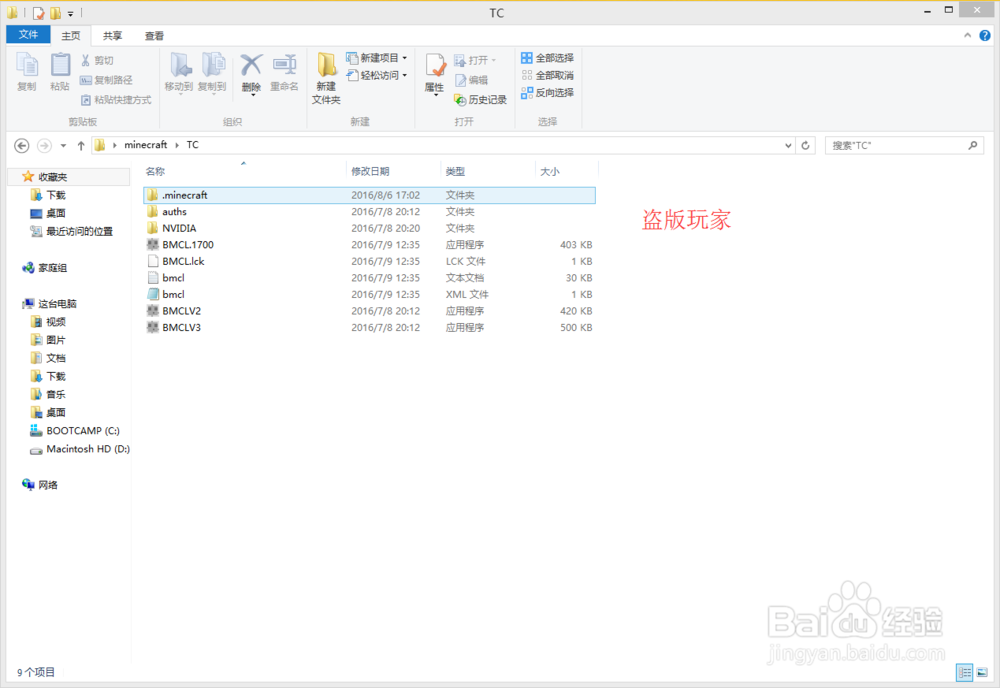Click the 移动到 (Move to) icon
This screenshot has width=1000, height=688.
179,70
